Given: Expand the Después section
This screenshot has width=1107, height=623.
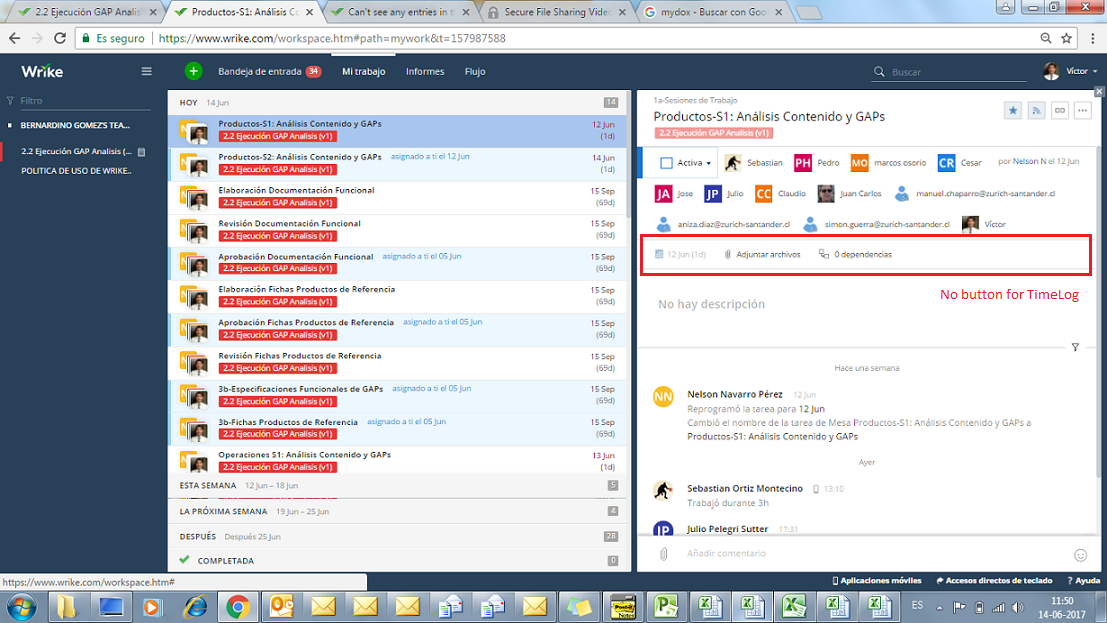Looking at the screenshot, I should click(x=397, y=536).
